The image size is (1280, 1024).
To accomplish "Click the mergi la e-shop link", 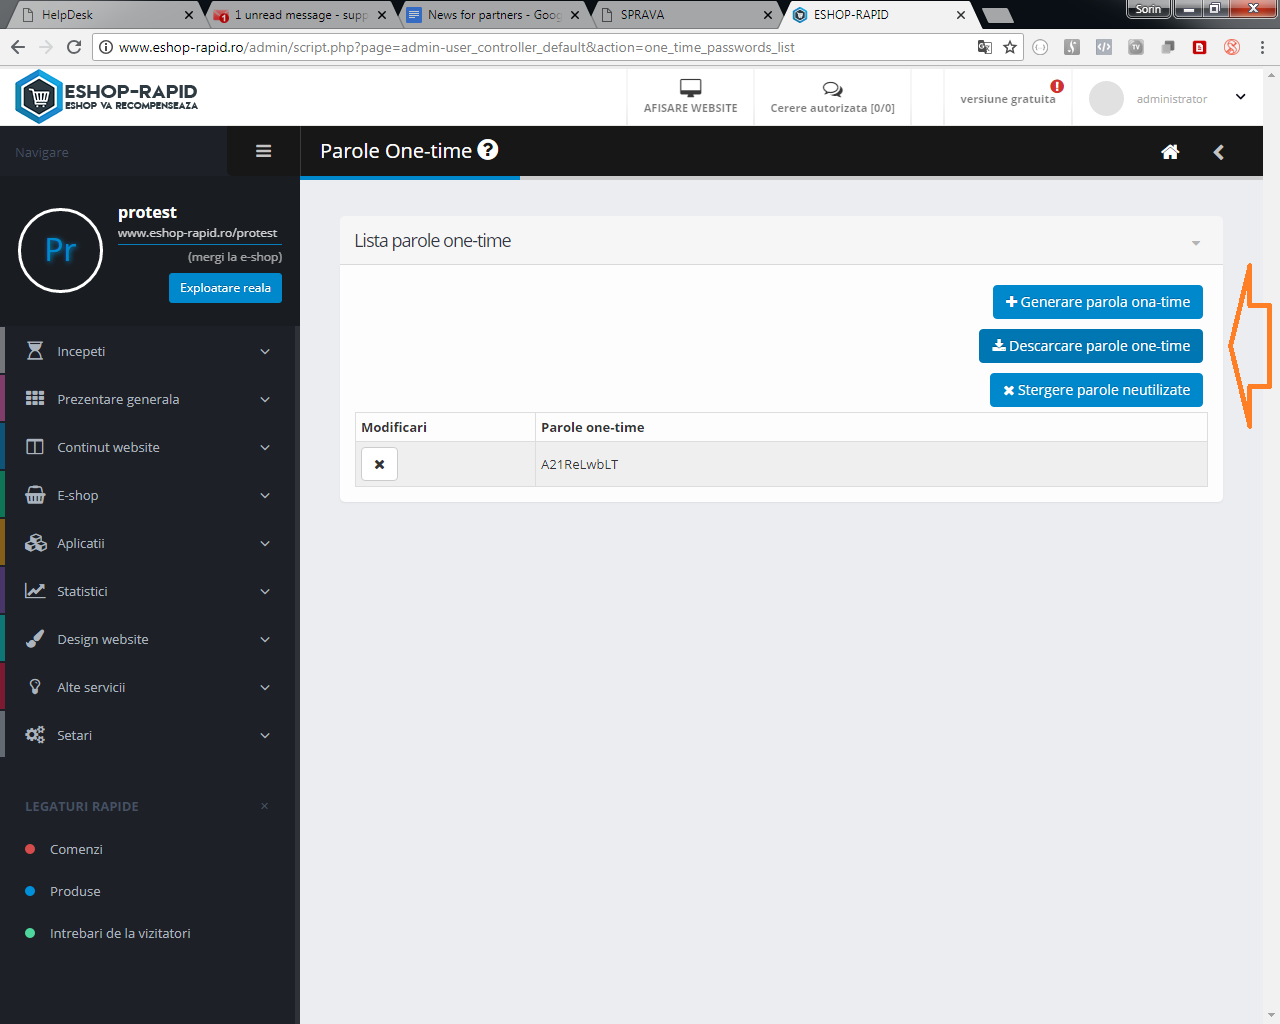I will tap(235, 257).
